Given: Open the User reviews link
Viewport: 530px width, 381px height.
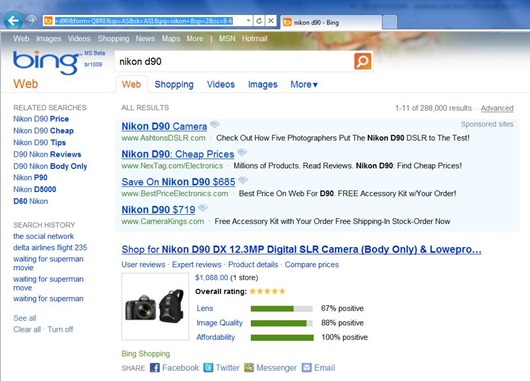Looking at the screenshot, I should pyautogui.click(x=143, y=264).
